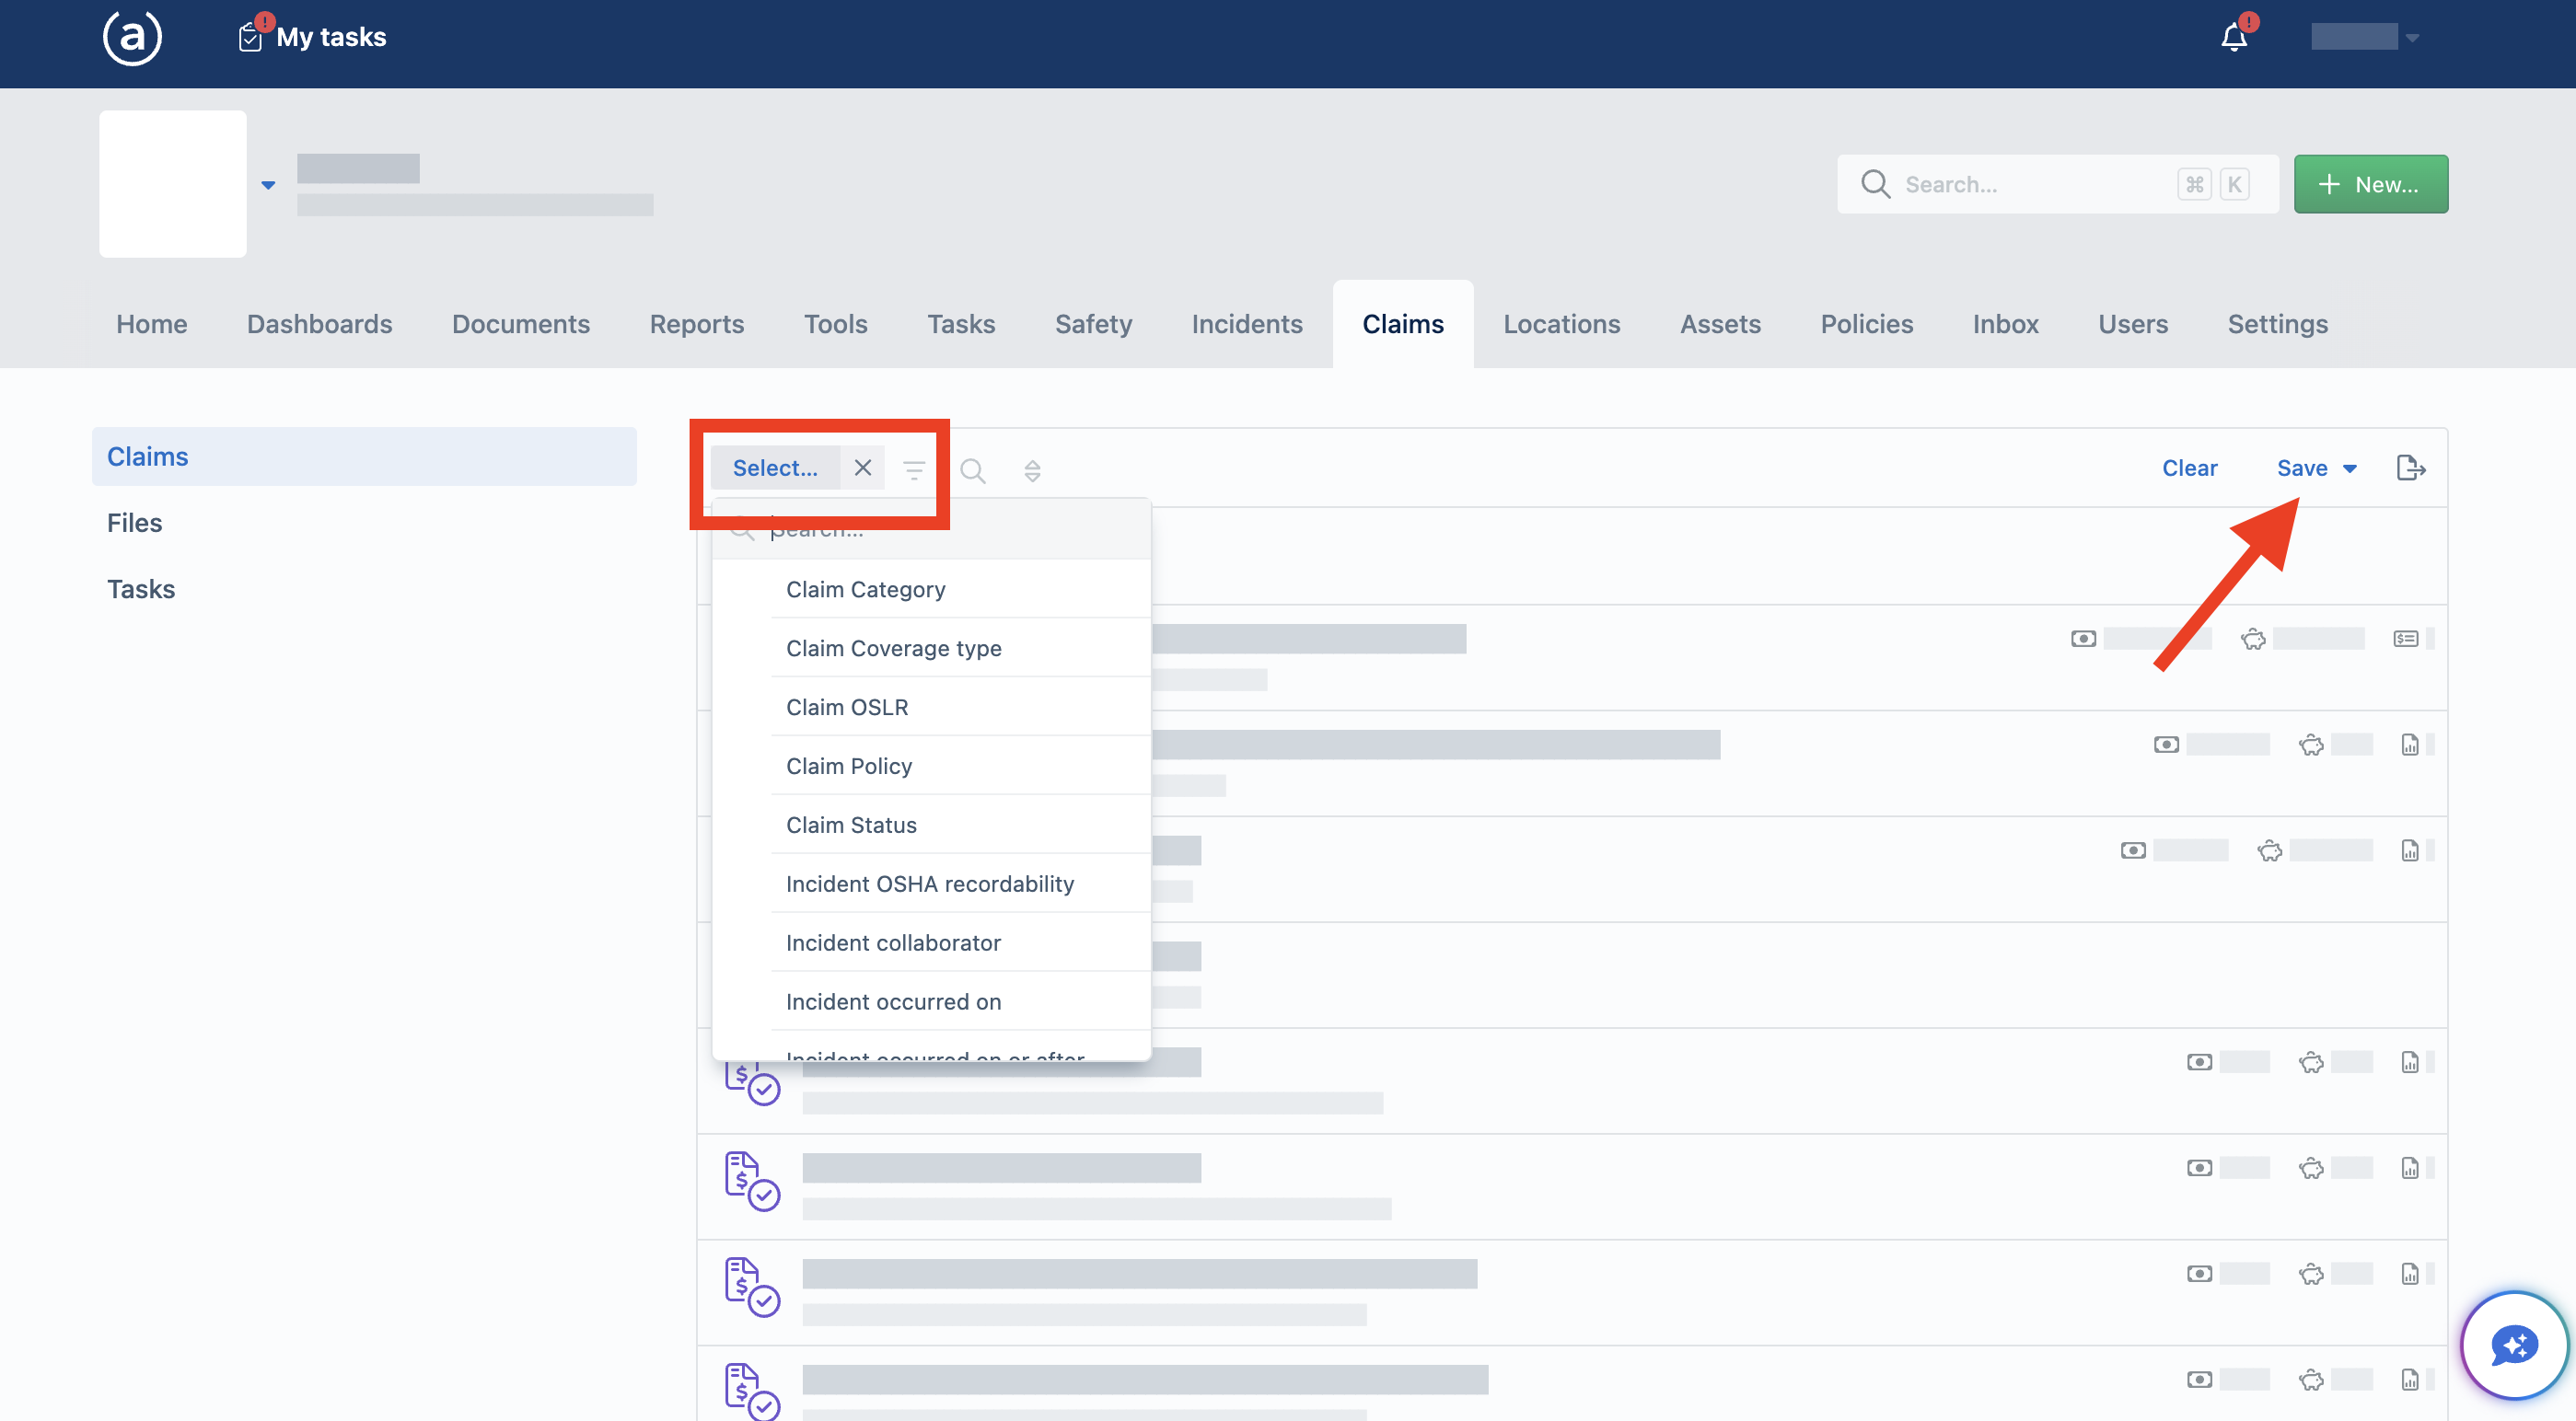Choose Claim Coverage type option

(x=931, y=648)
